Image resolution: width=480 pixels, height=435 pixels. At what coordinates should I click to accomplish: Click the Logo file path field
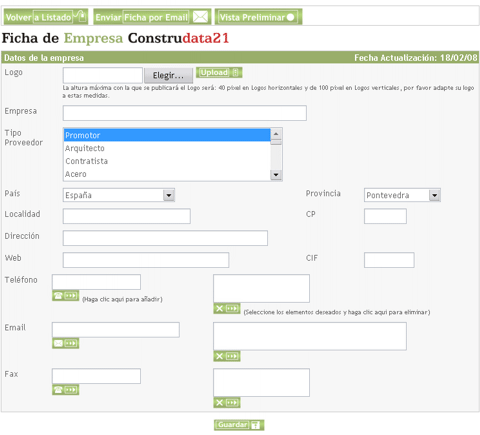pos(103,75)
